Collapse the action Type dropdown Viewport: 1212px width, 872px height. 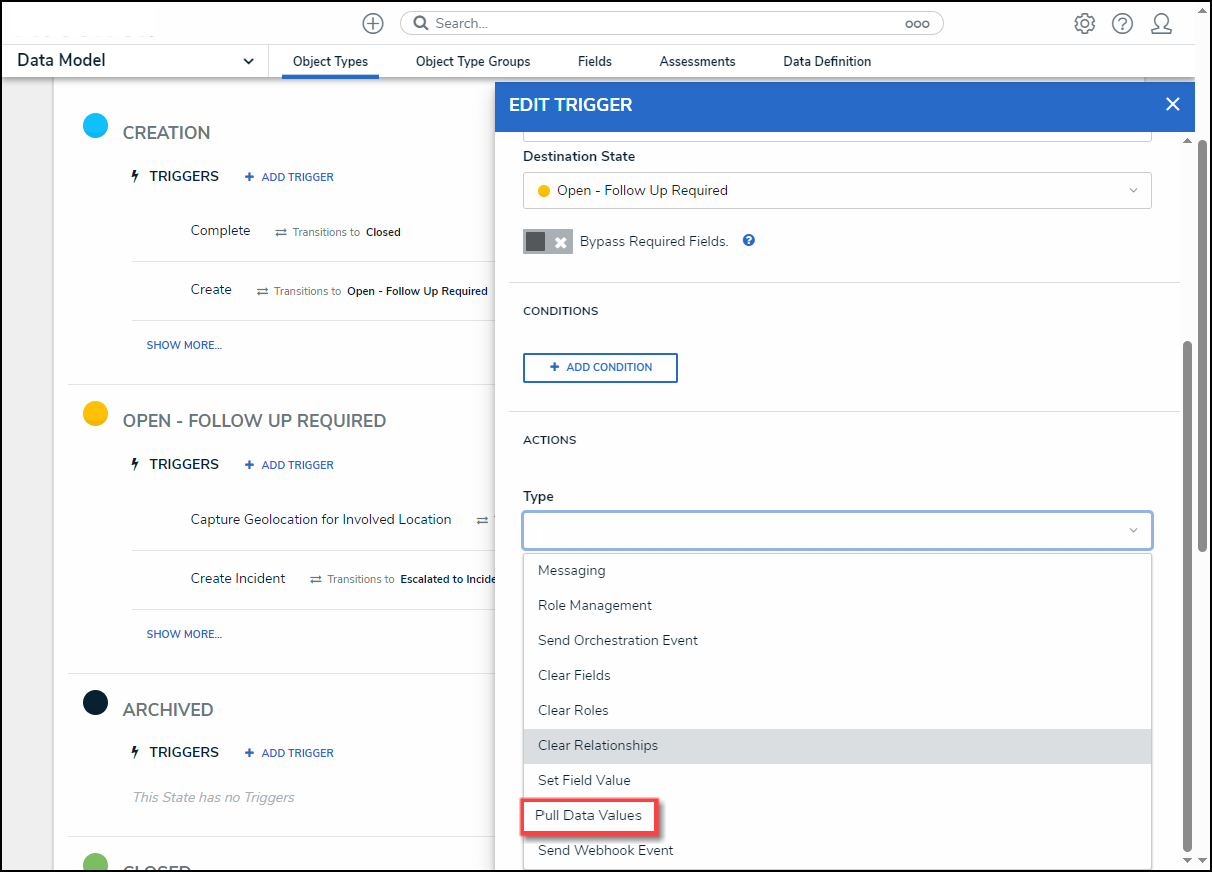pyautogui.click(x=1133, y=530)
